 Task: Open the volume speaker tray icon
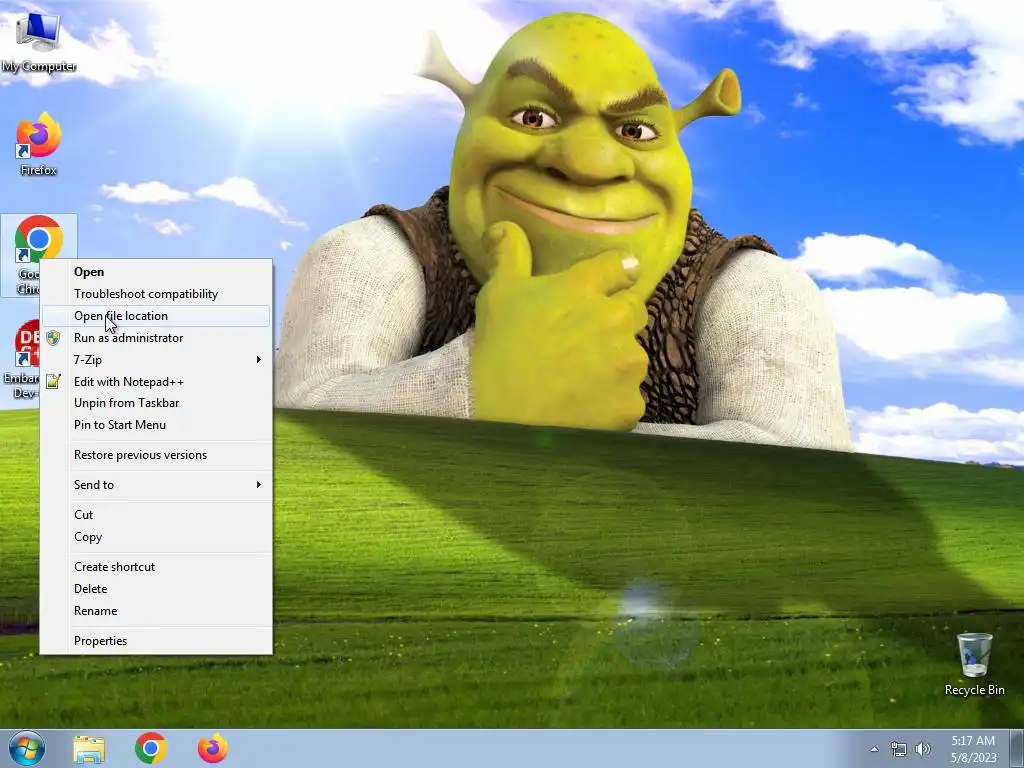922,749
